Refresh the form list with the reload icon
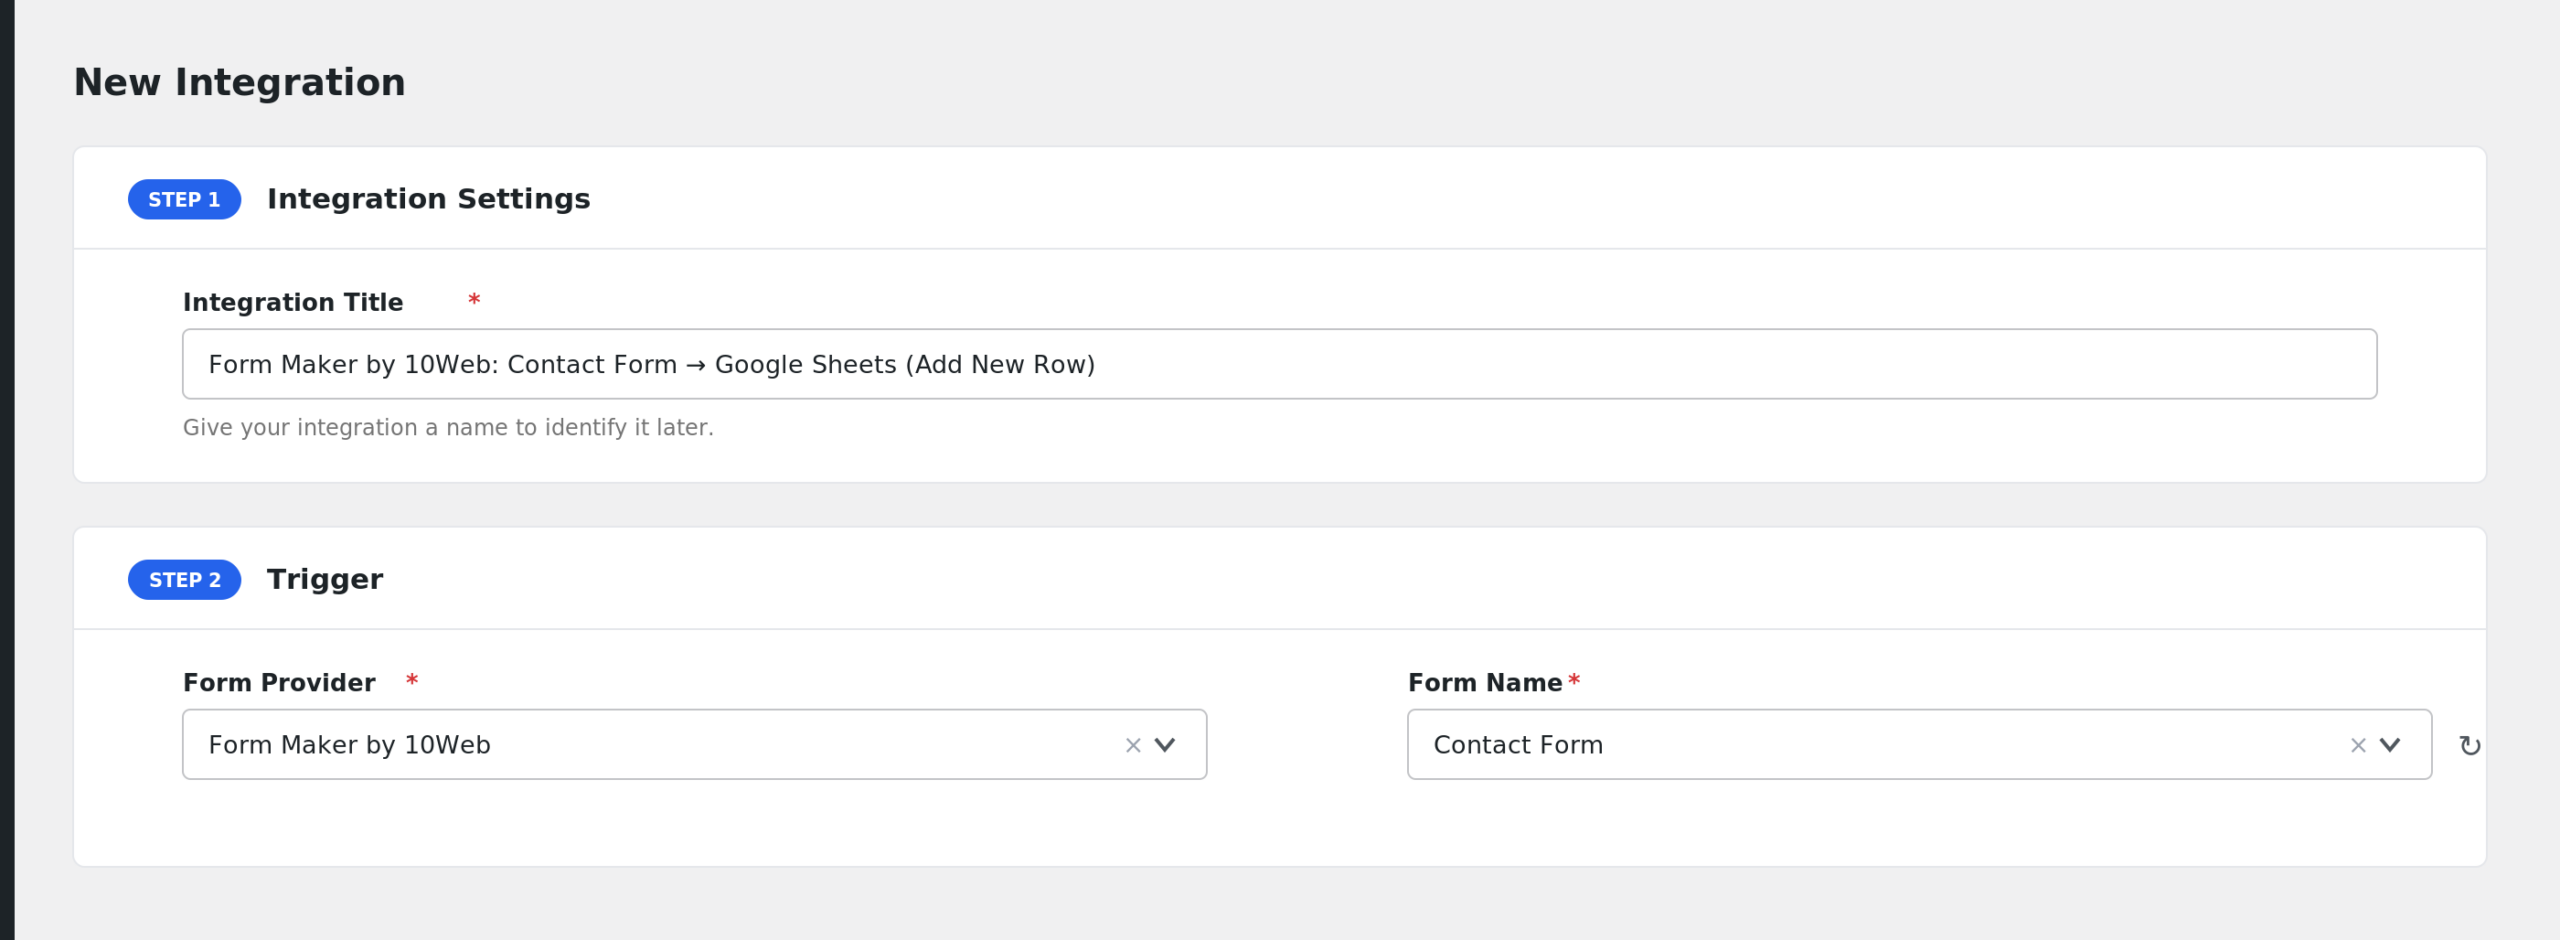Image resolution: width=2560 pixels, height=940 pixels. pyautogui.click(x=2470, y=746)
